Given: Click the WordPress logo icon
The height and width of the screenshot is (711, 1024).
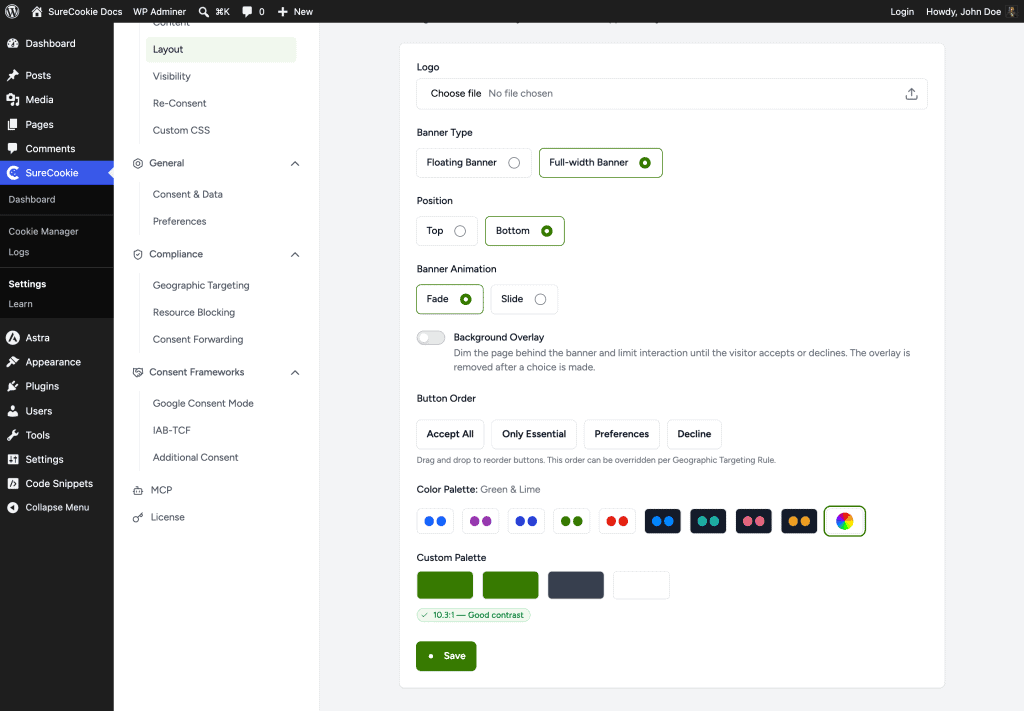Looking at the screenshot, I should pos(12,11).
